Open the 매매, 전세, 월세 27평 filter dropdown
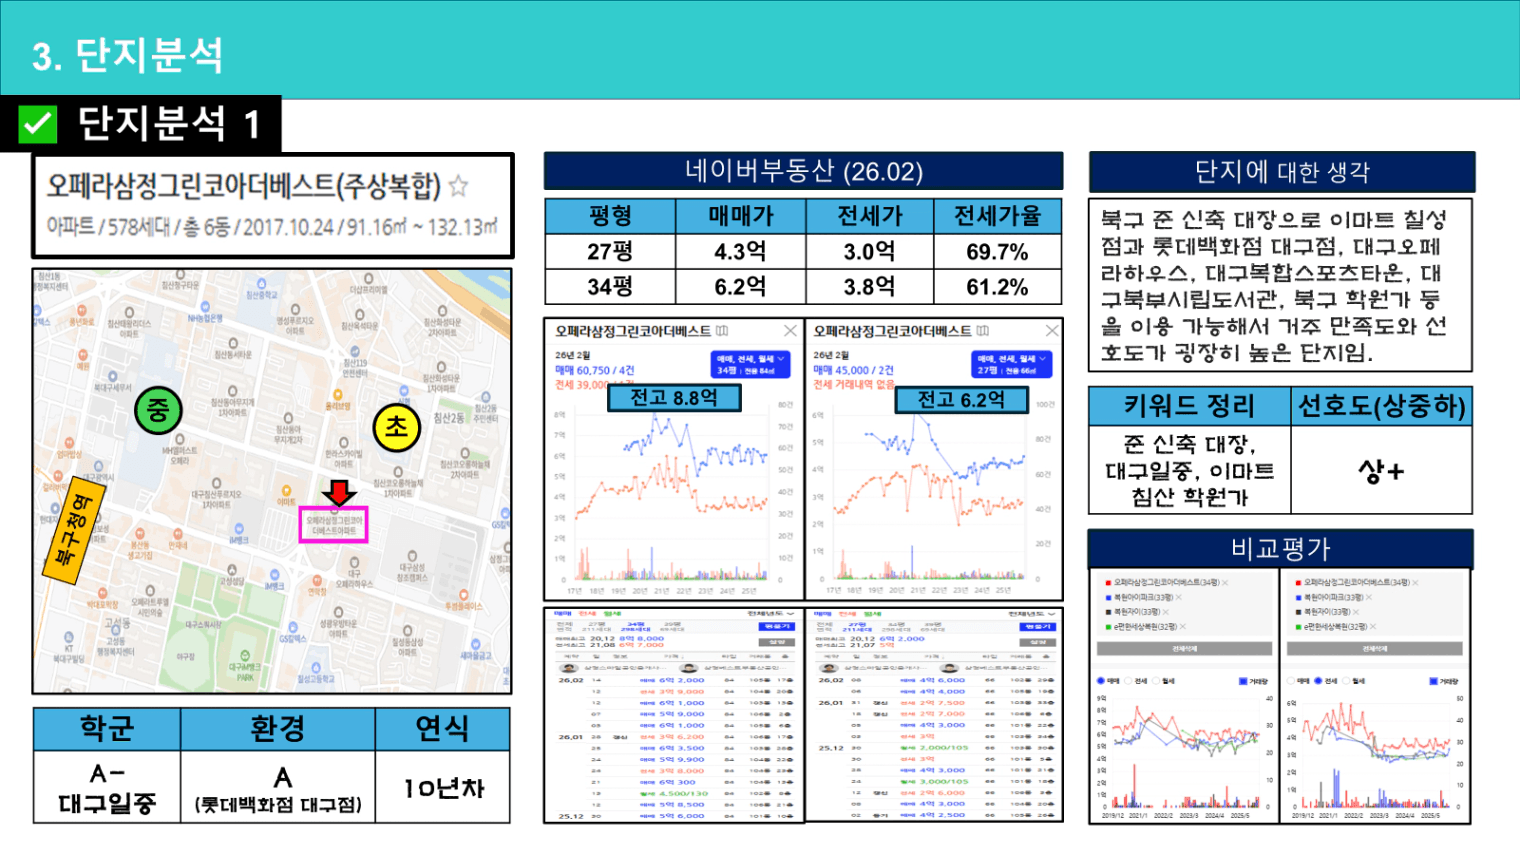Image resolution: width=1520 pixels, height=855 pixels. pyautogui.click(x=1012, y=364)
